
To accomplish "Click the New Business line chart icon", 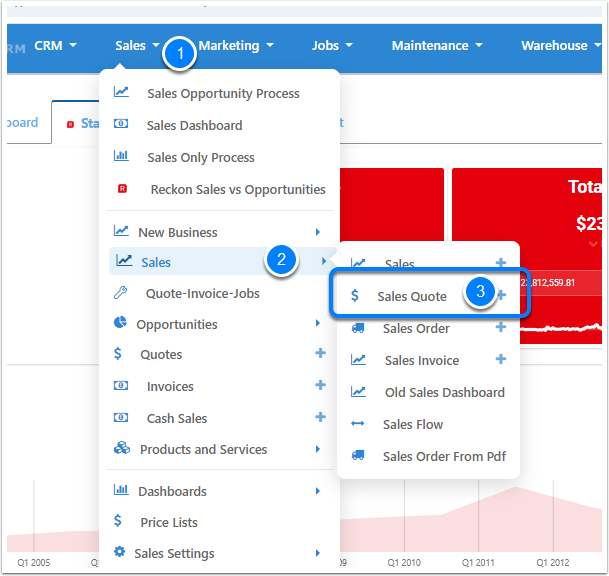I will pos(121,231).
